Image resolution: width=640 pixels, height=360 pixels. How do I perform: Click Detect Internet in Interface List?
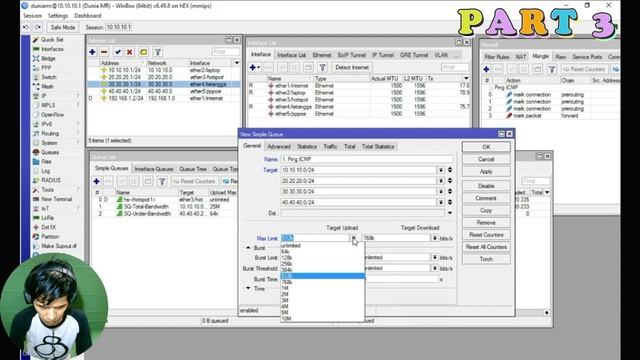pos(352,67)
